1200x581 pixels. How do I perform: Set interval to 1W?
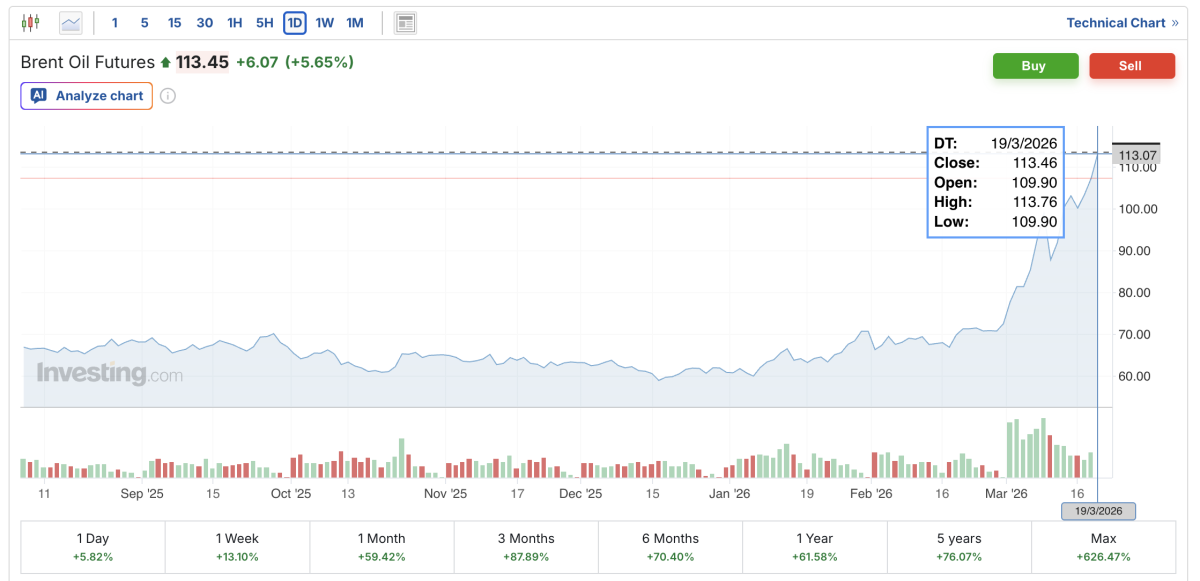click(x=324, y=22)
